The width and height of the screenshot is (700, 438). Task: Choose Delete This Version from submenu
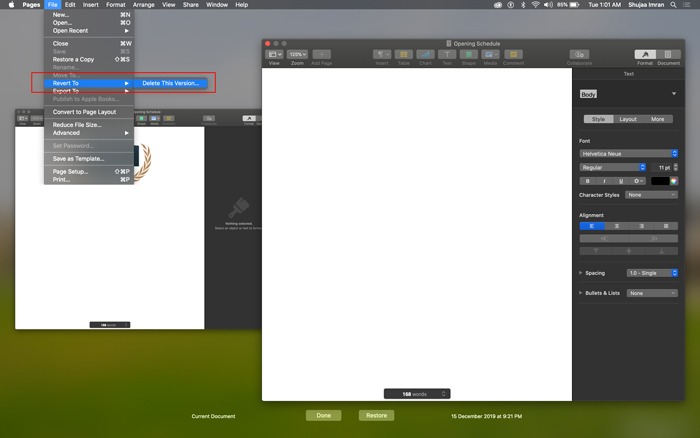pos(170,83)
